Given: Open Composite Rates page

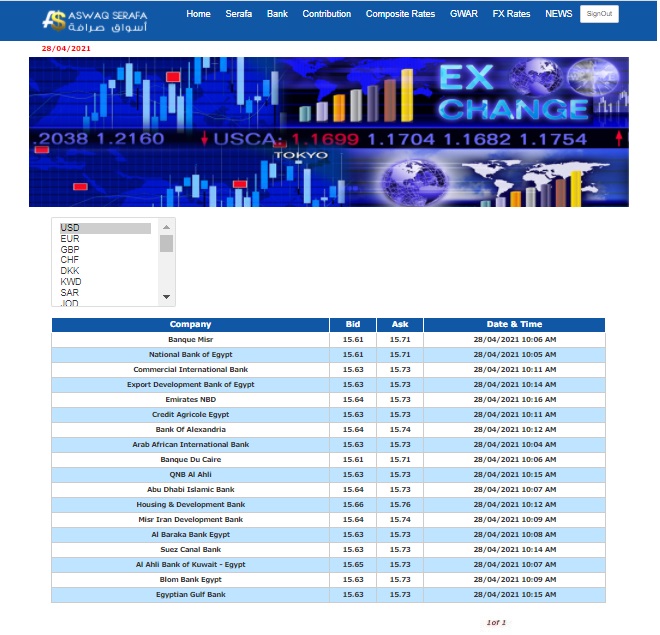Looking at the screenshot, I should pyautogui.click(x=400, y=14).
